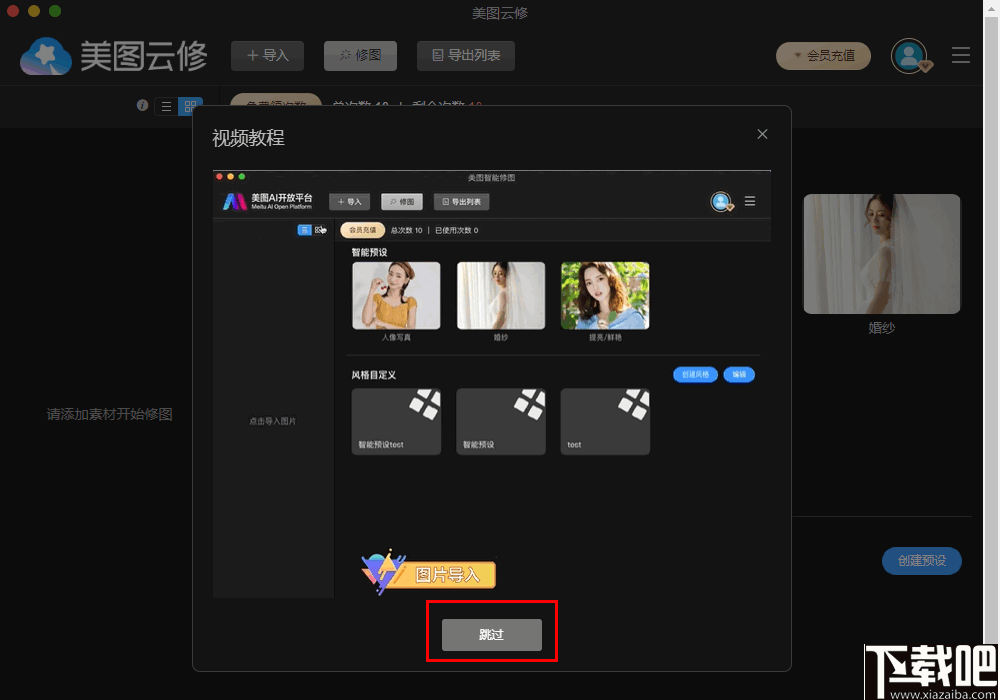
Task: Click the 图片导入 banner in video
Action: tap(429, 573)
